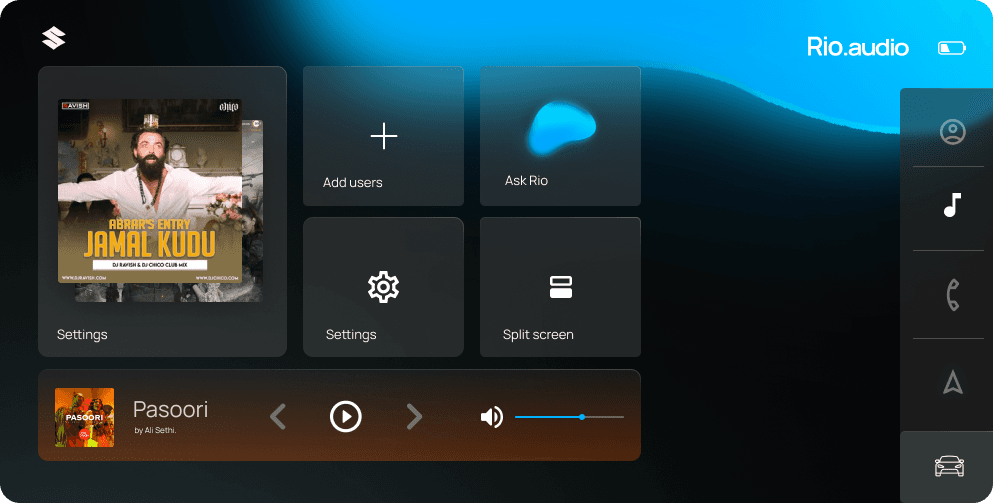This screenshot has height=503, width=993.
Task: Open the navigation arrow sidebar icon
Action: [x=952, y=382]
